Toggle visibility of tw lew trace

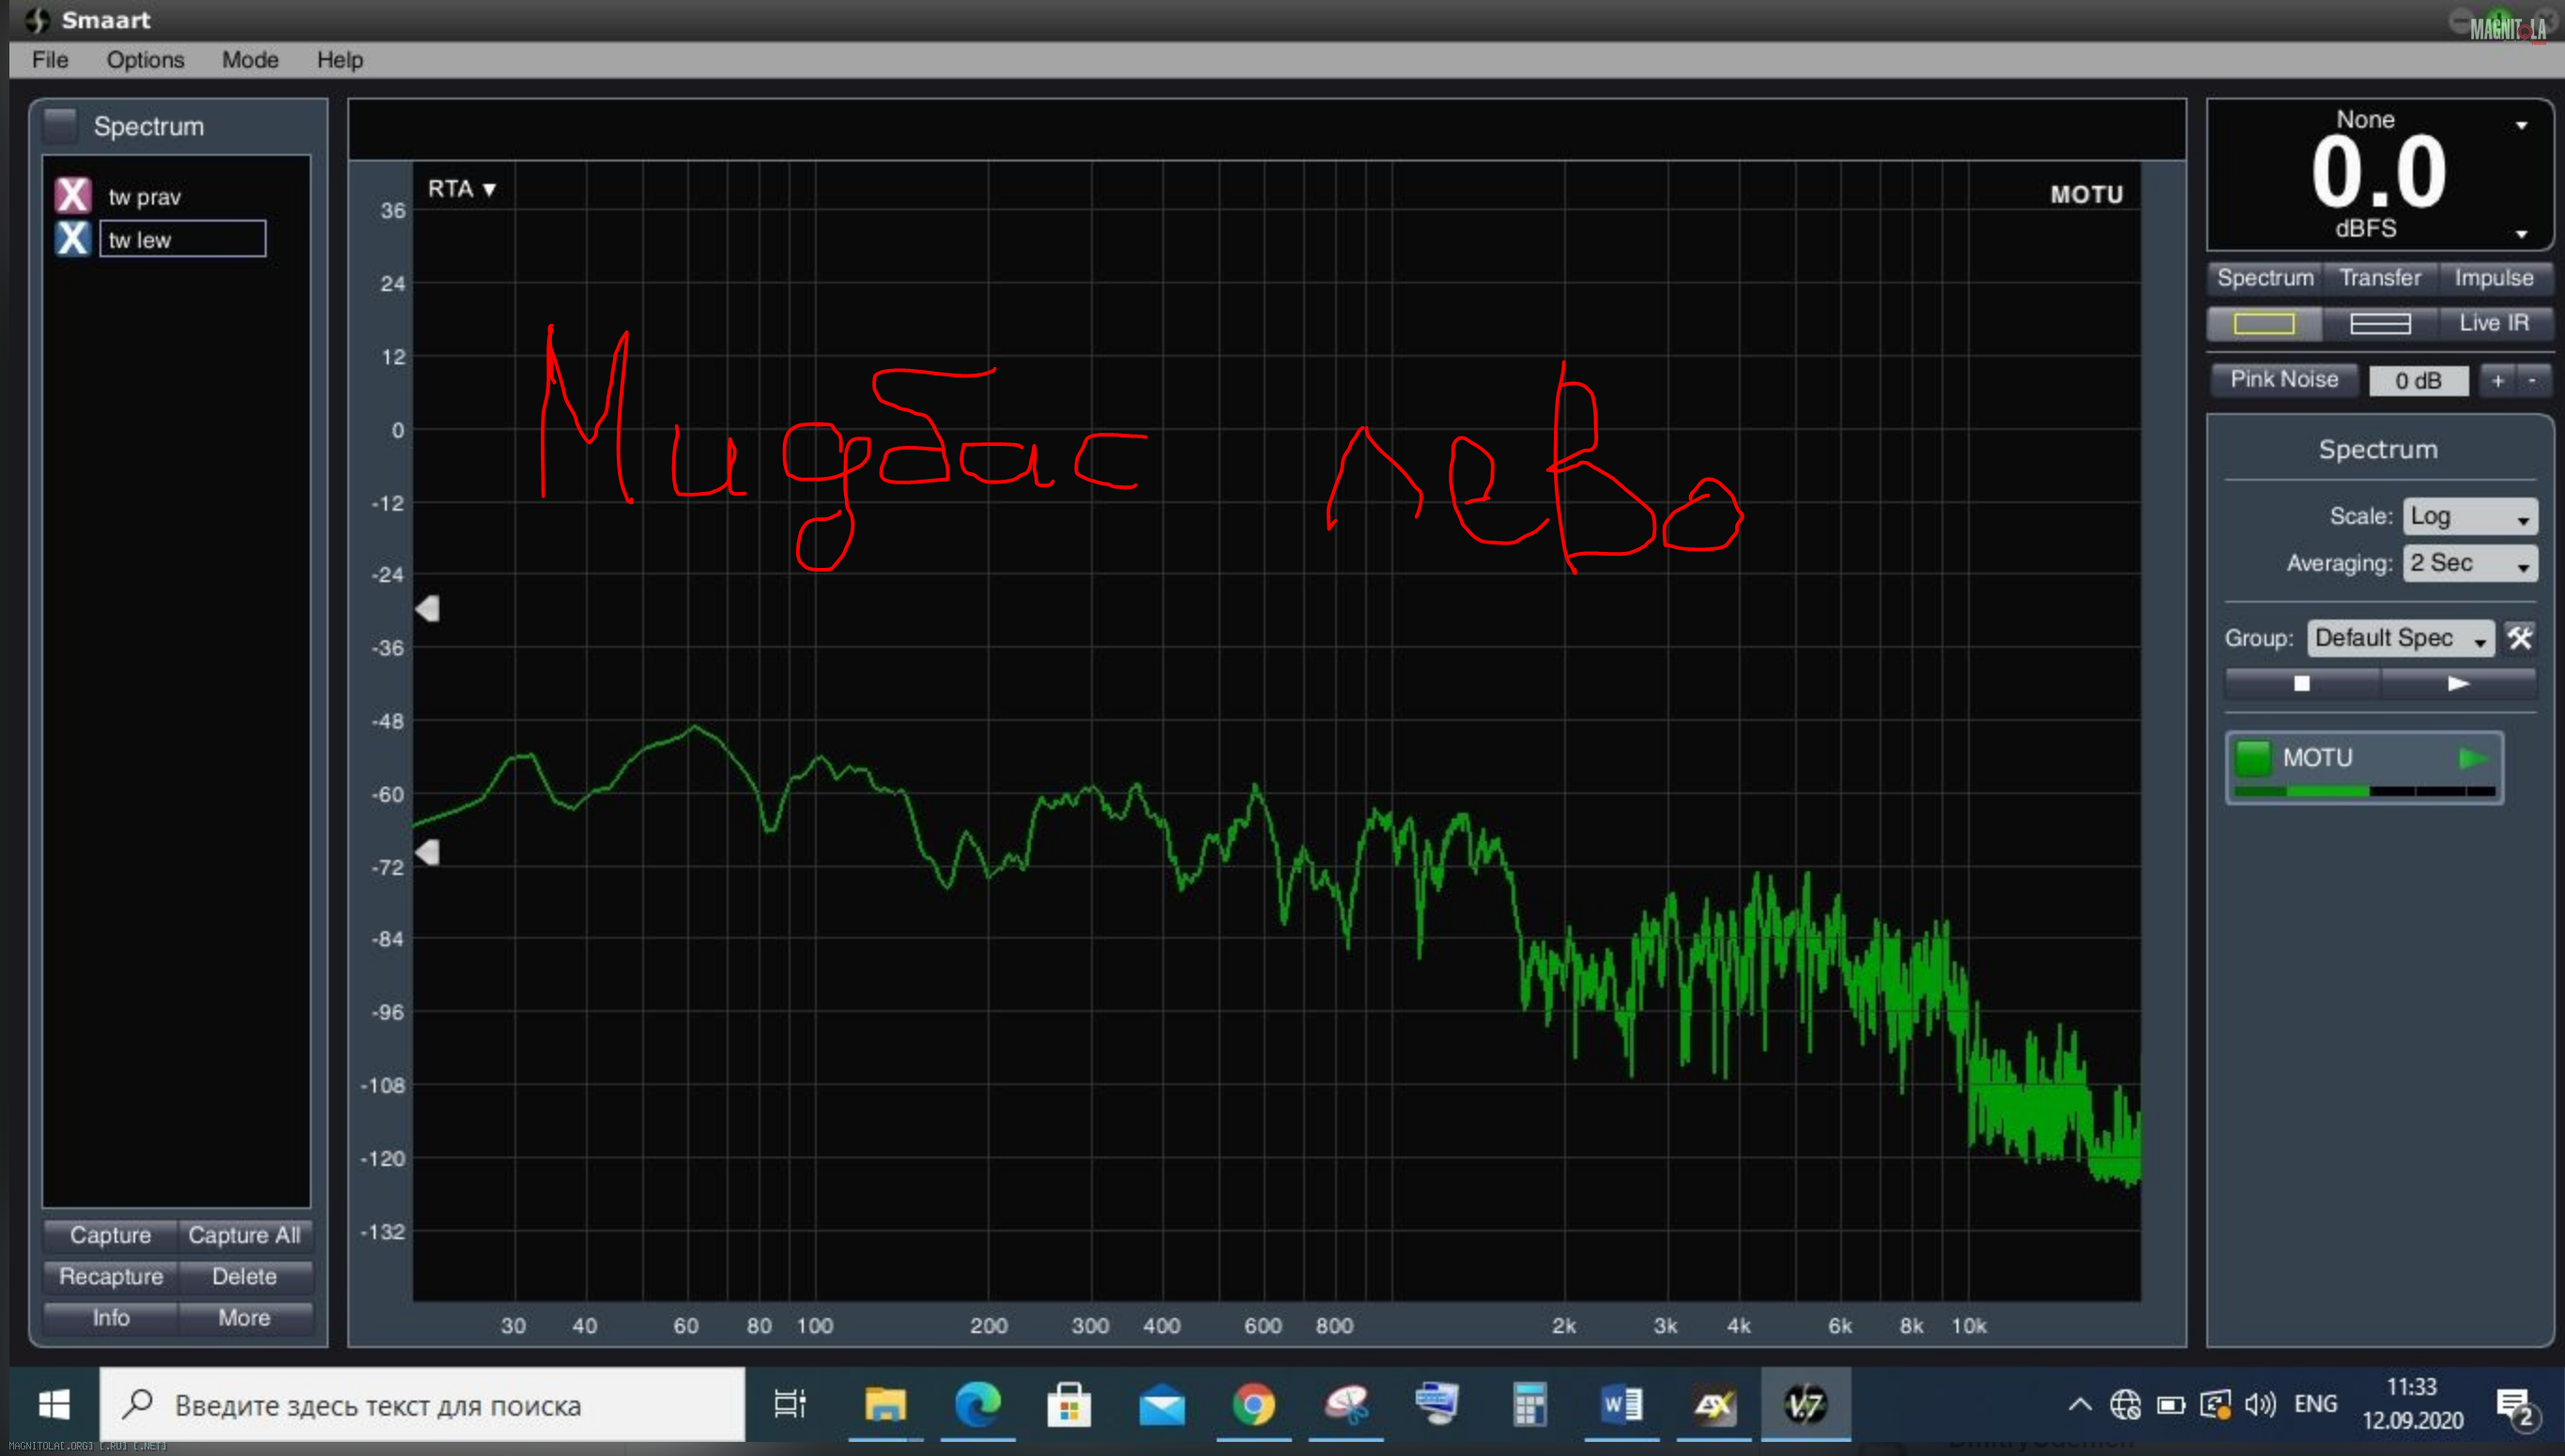(73, 239)
